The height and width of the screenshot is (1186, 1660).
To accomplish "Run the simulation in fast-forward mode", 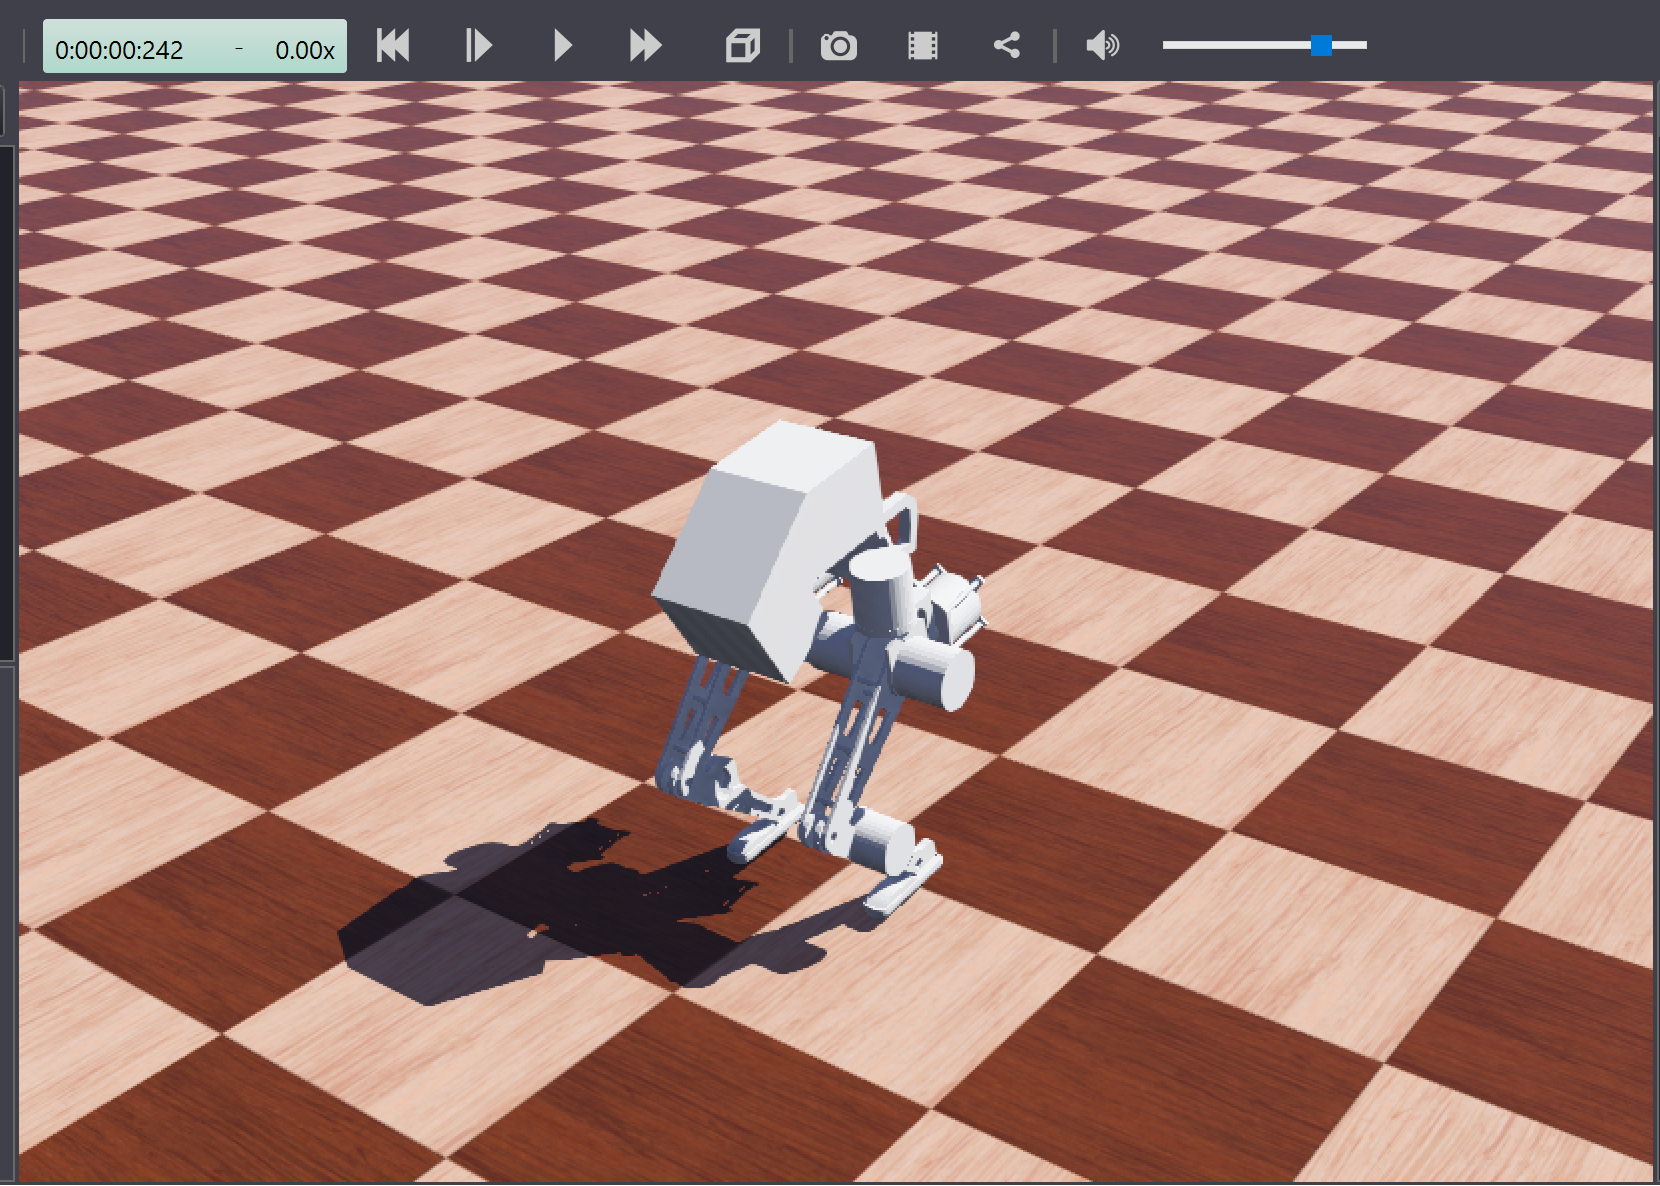I will 646,46.
